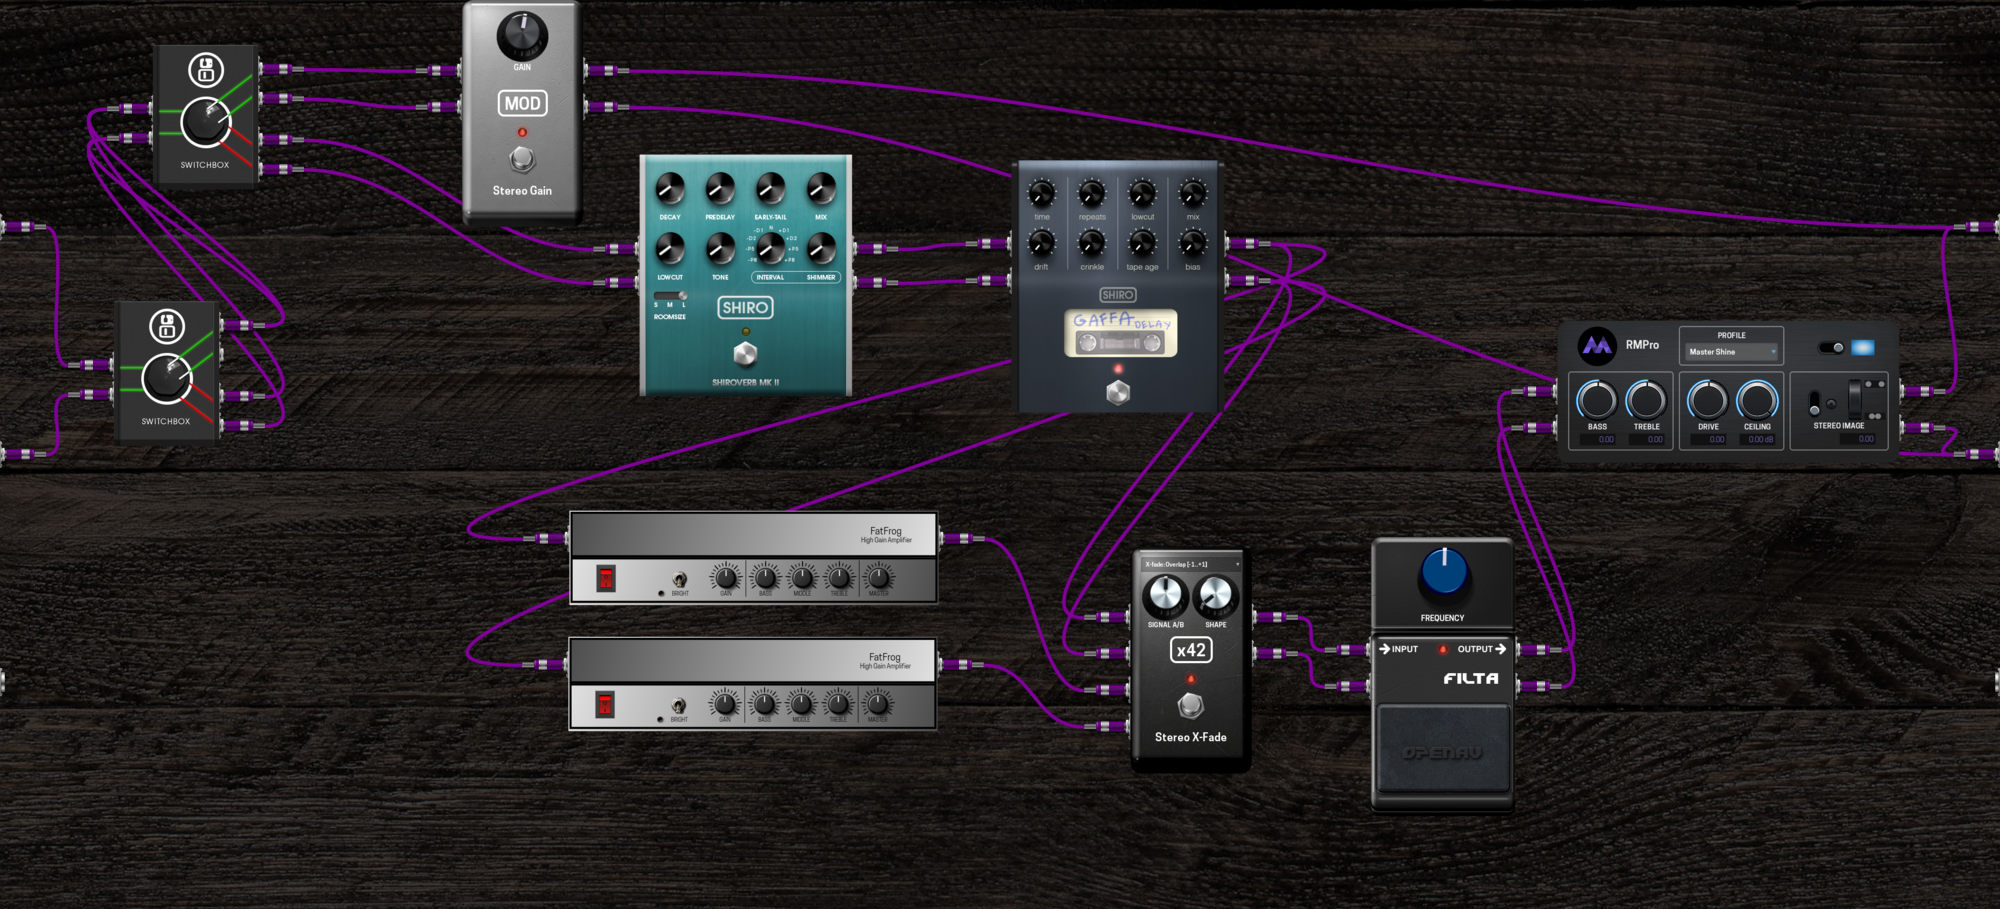Click the X-Fade SHAPE knob
2000x909 pixels.
pyautogui.click(x=1216, y=597)
